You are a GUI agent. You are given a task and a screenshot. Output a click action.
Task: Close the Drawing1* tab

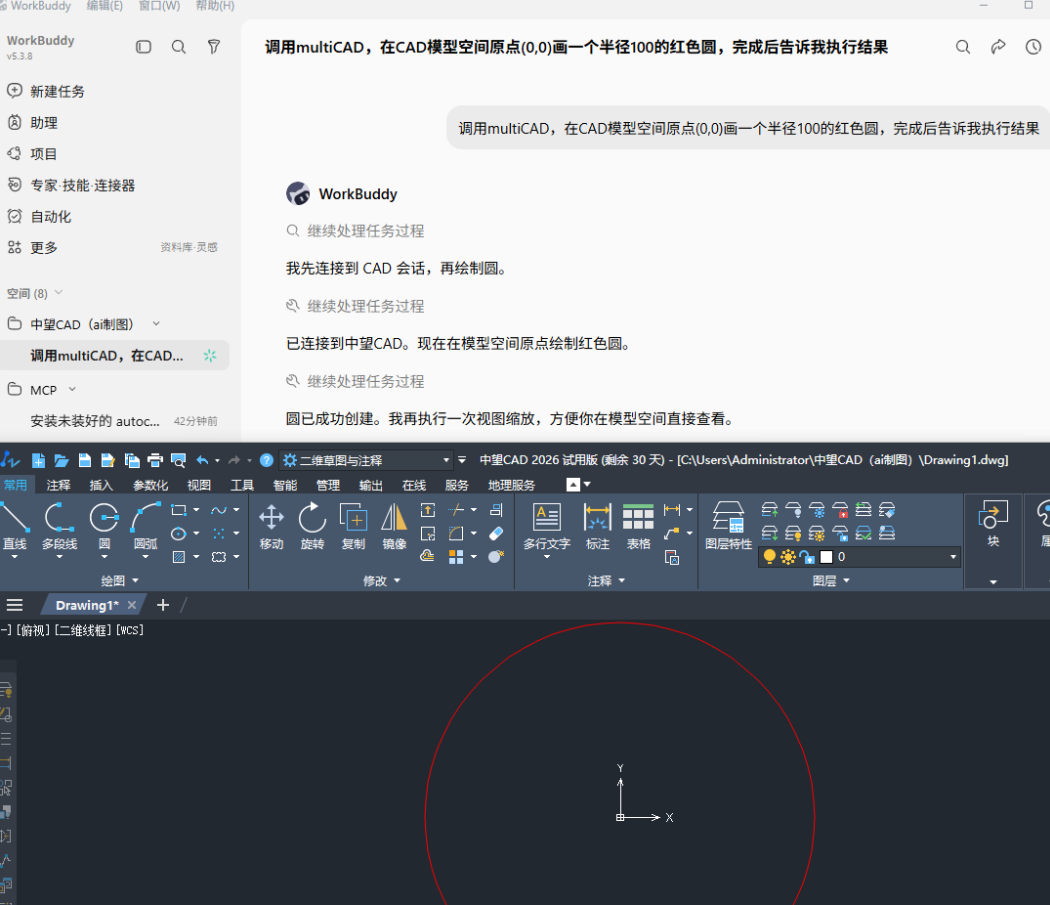coord(132,605)
